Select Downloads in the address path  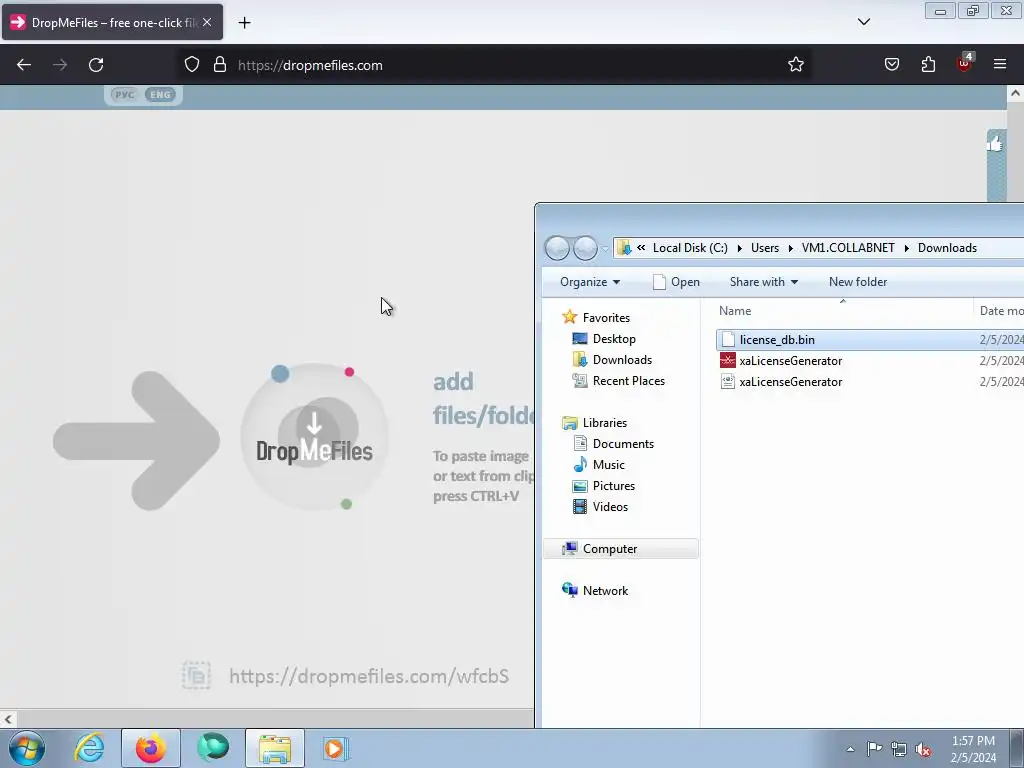[x=947, y=248]
